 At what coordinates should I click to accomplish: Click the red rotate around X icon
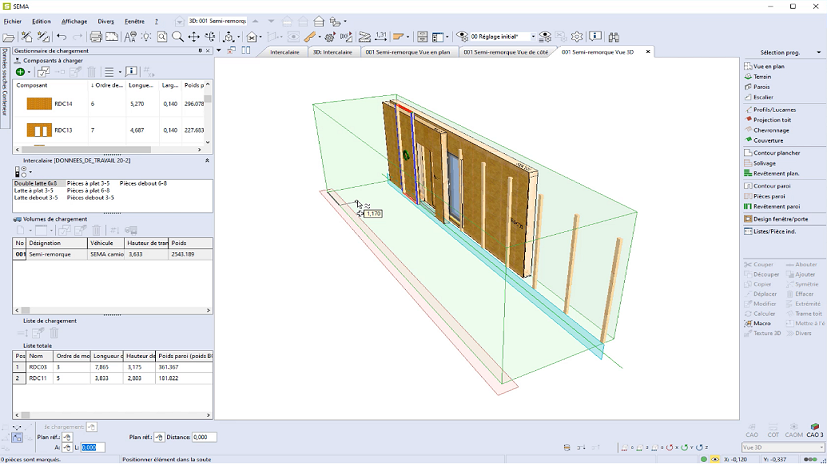[667, 447]
